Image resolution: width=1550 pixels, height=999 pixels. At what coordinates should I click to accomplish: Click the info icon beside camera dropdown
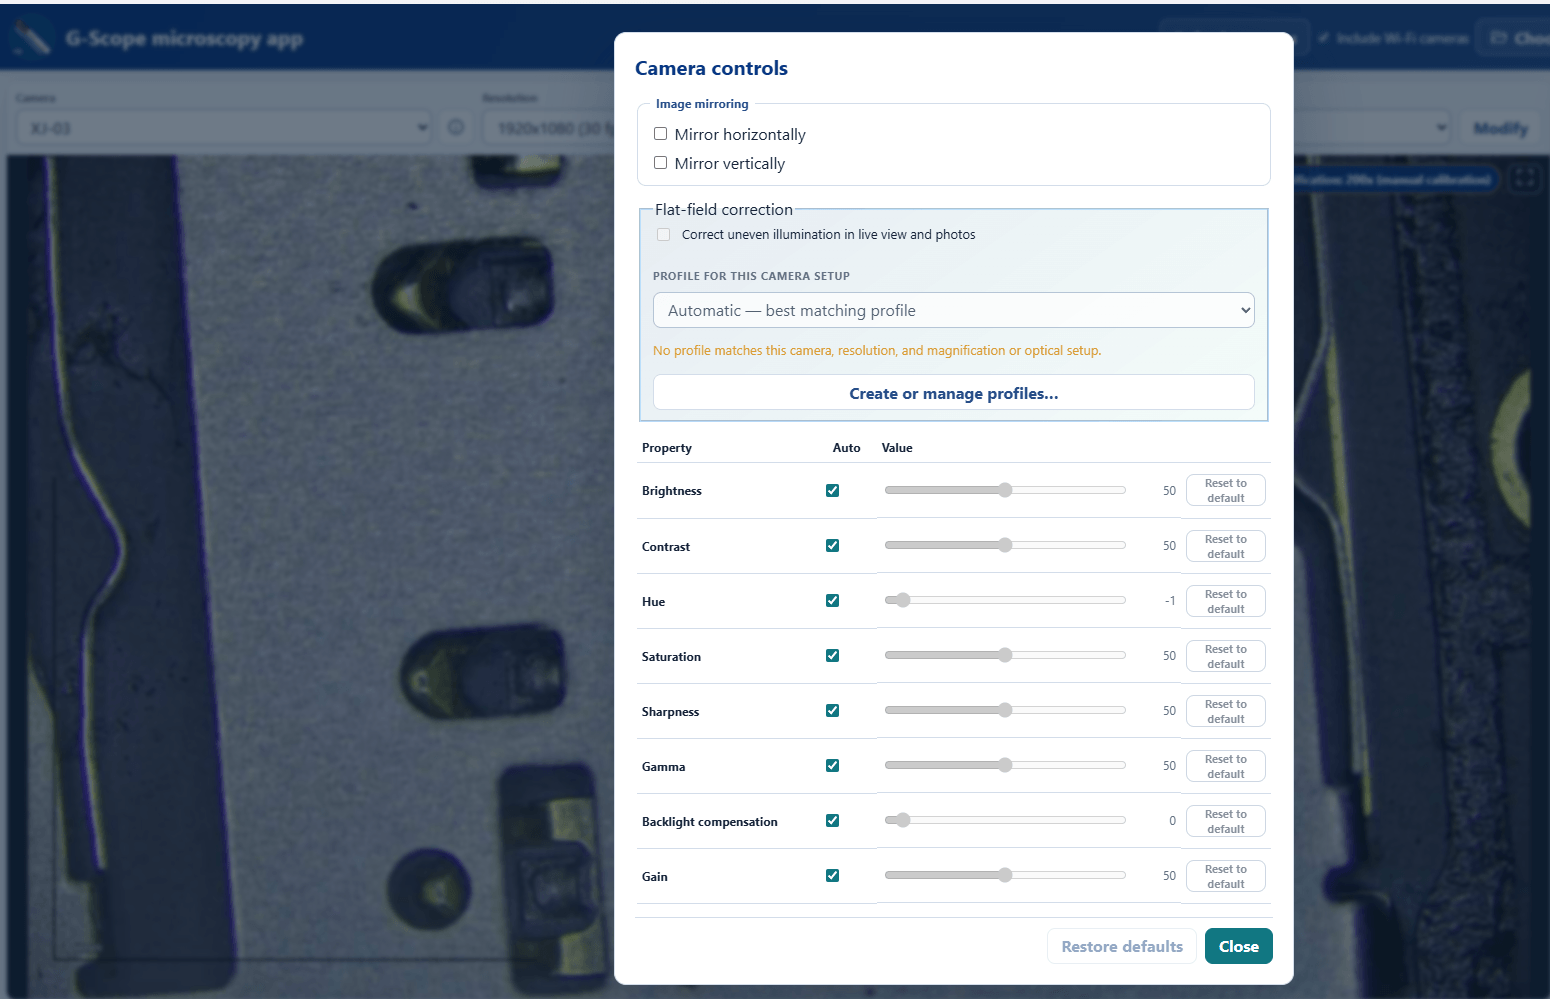[x=456, y=127]
